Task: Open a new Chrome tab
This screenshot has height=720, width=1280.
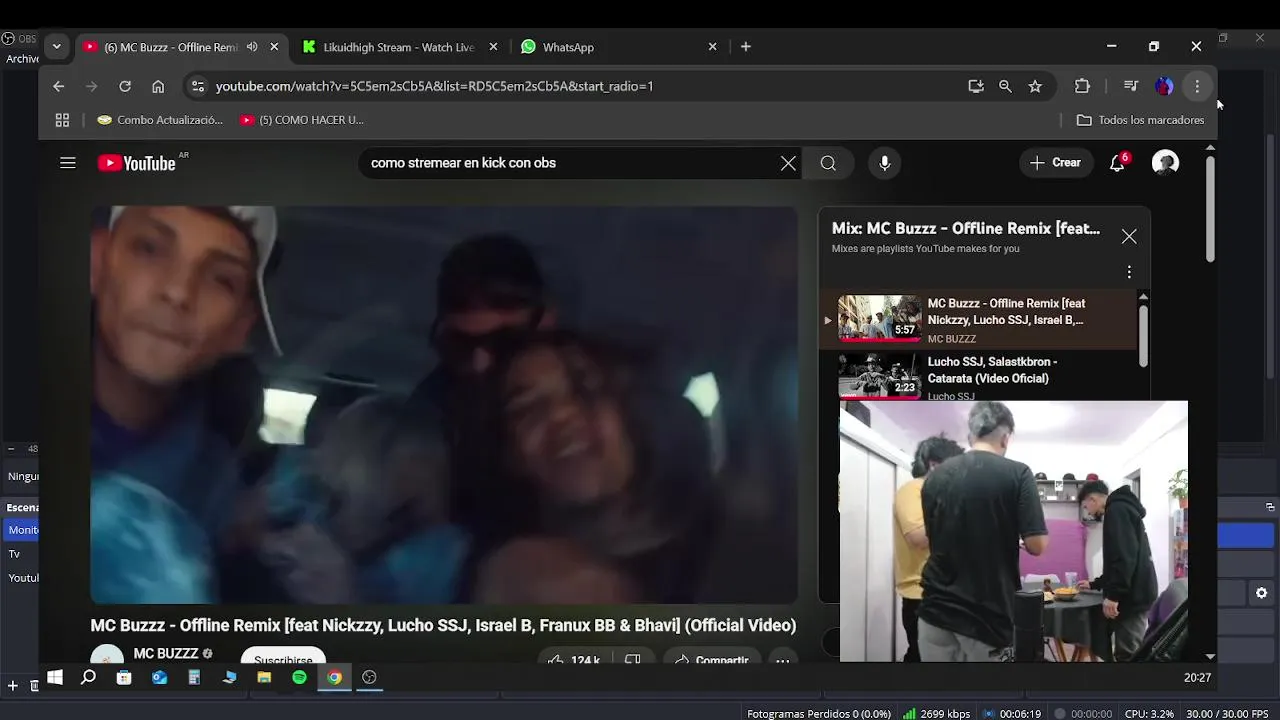Action: [x=746, y=47]
